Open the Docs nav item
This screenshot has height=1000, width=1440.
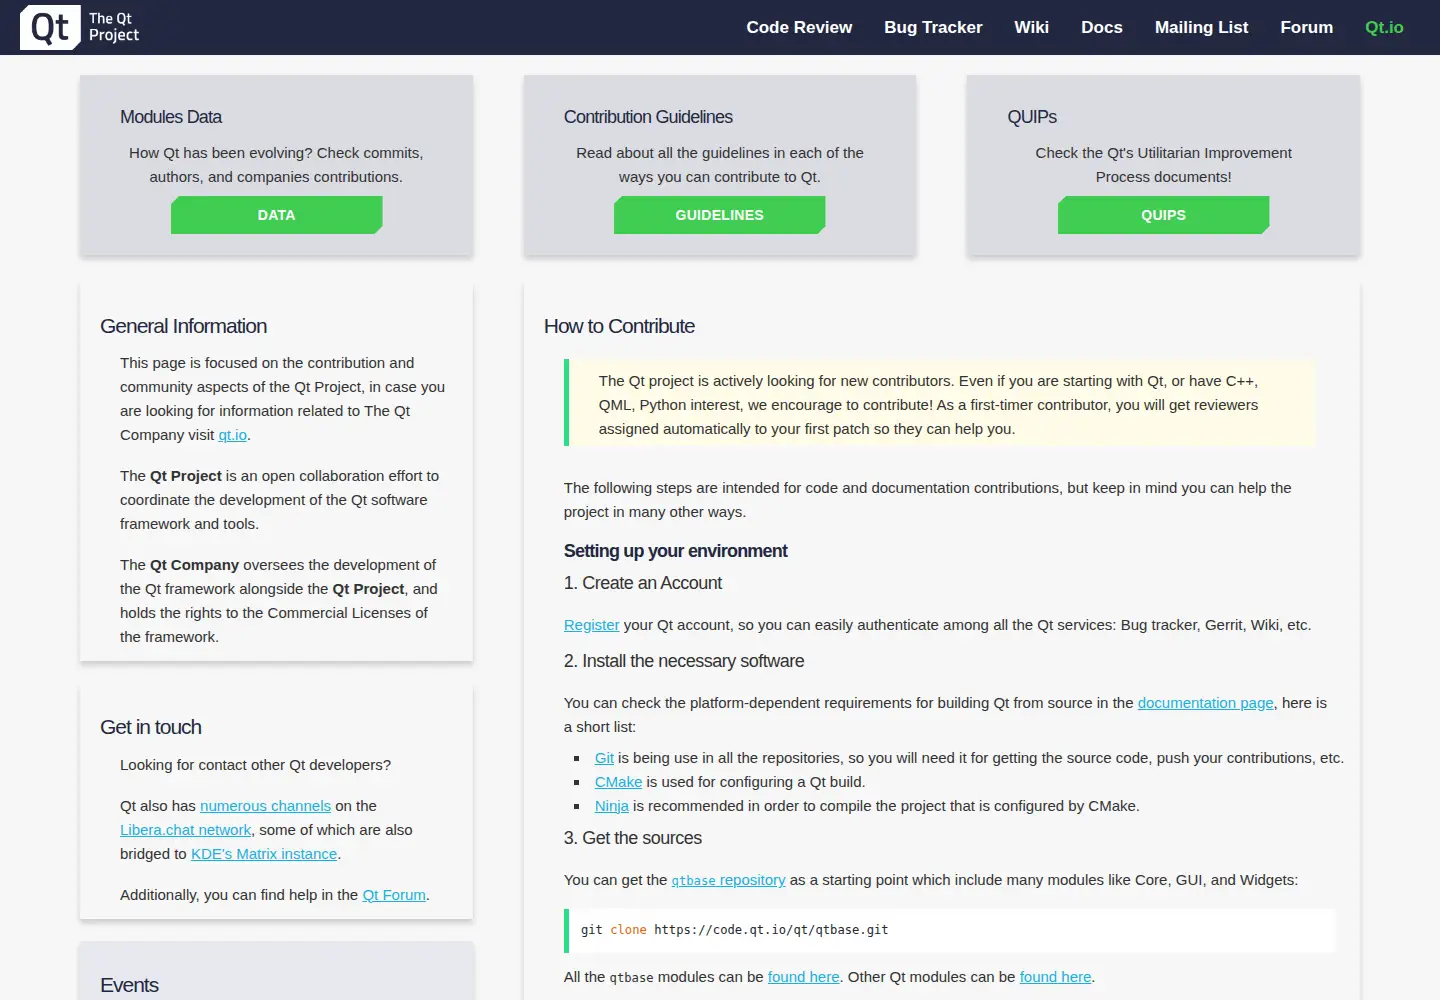(1102, 27)
